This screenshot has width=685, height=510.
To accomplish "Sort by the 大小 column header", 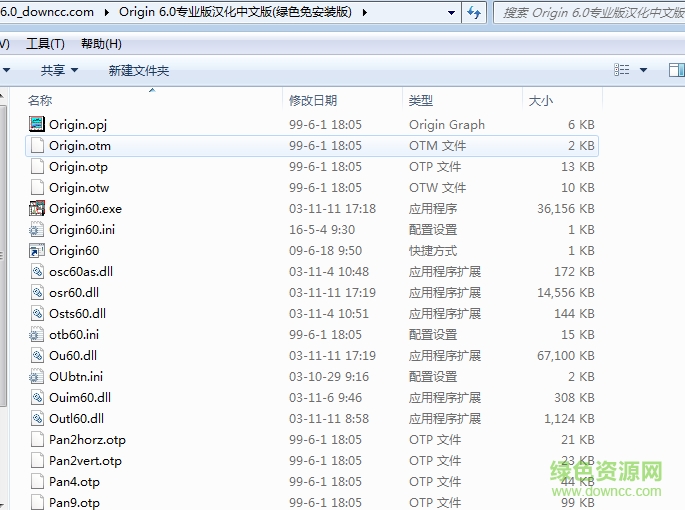I will click(563, 101).
